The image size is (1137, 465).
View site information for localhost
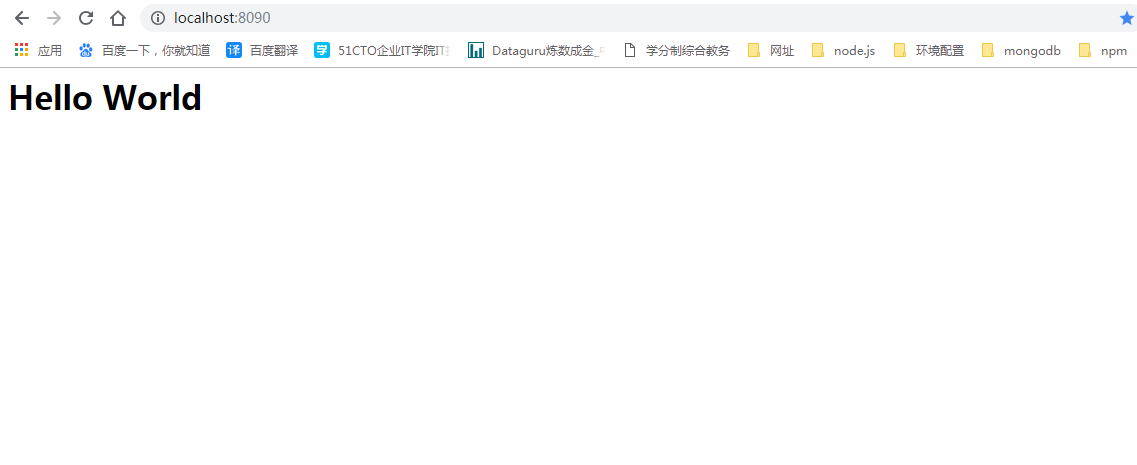(x=158, y=18)
